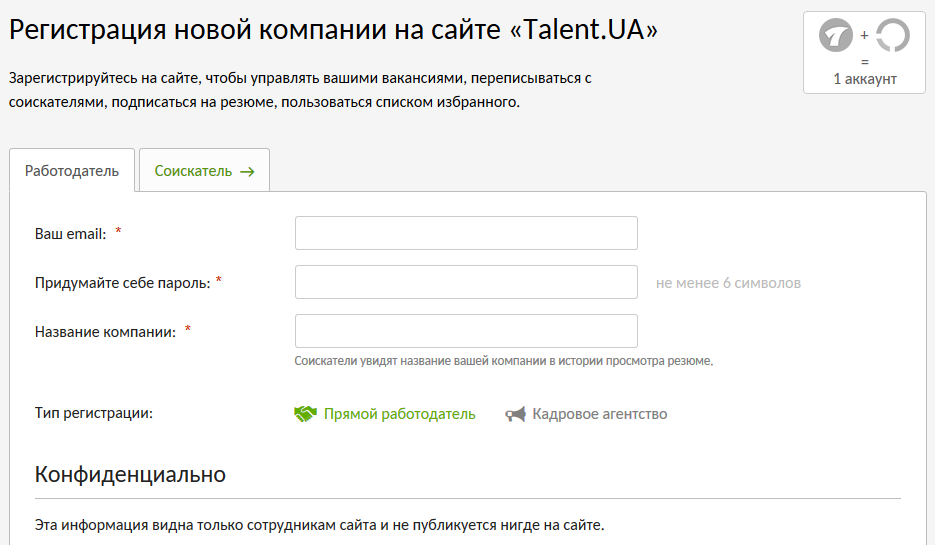Image resolution: width=935 pixels, height=545 pixels.
Task: Open the Соискатель tab
Action: [204, 171]
